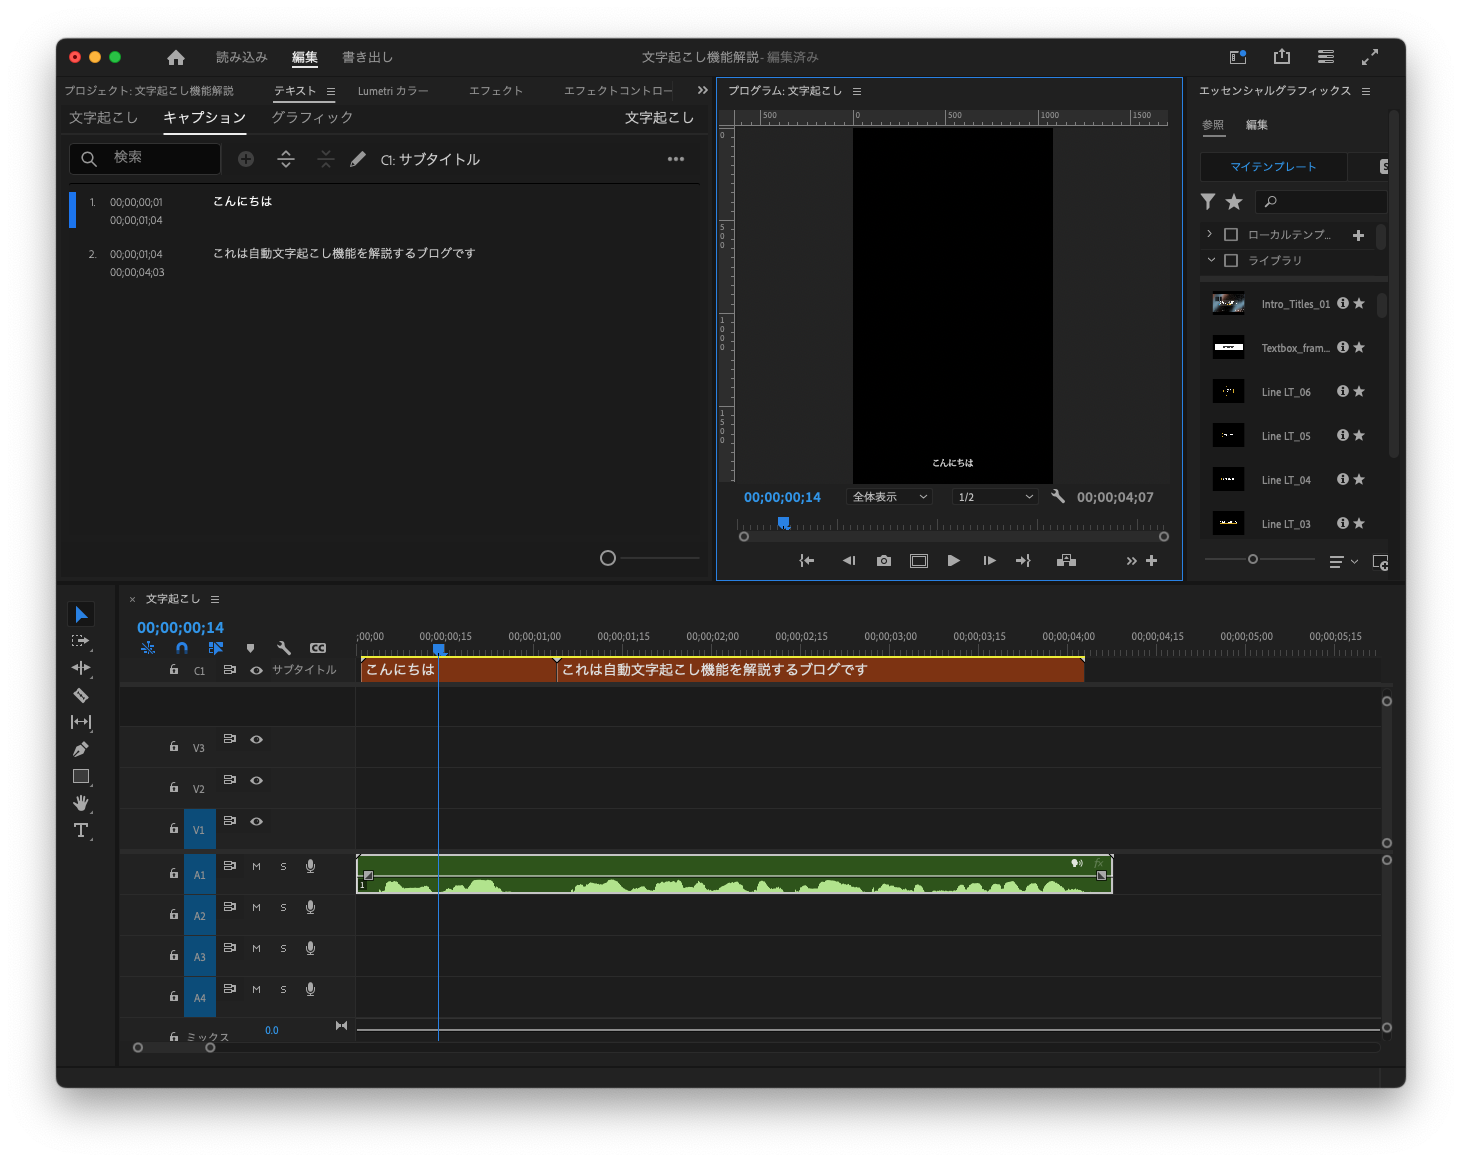The height and width of the screenshot is (1162, 1462).
Task: Hide the V1 track using its eye icon
Action: point(256,822)
